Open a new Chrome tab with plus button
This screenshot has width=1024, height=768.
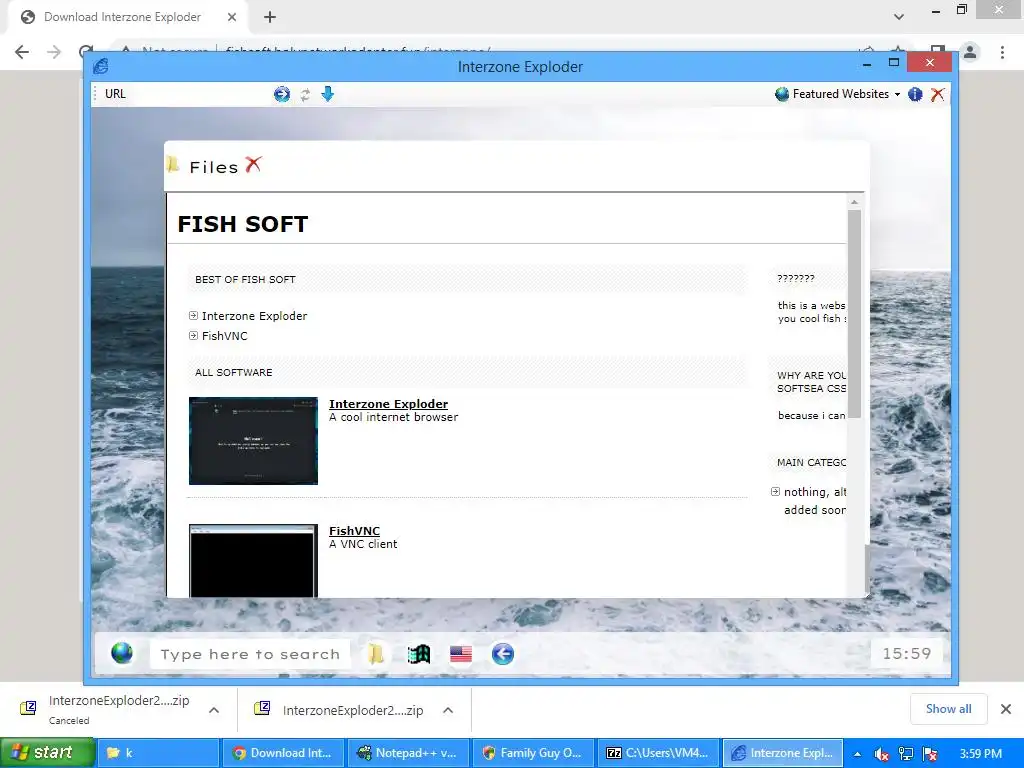tap(270, 18)
